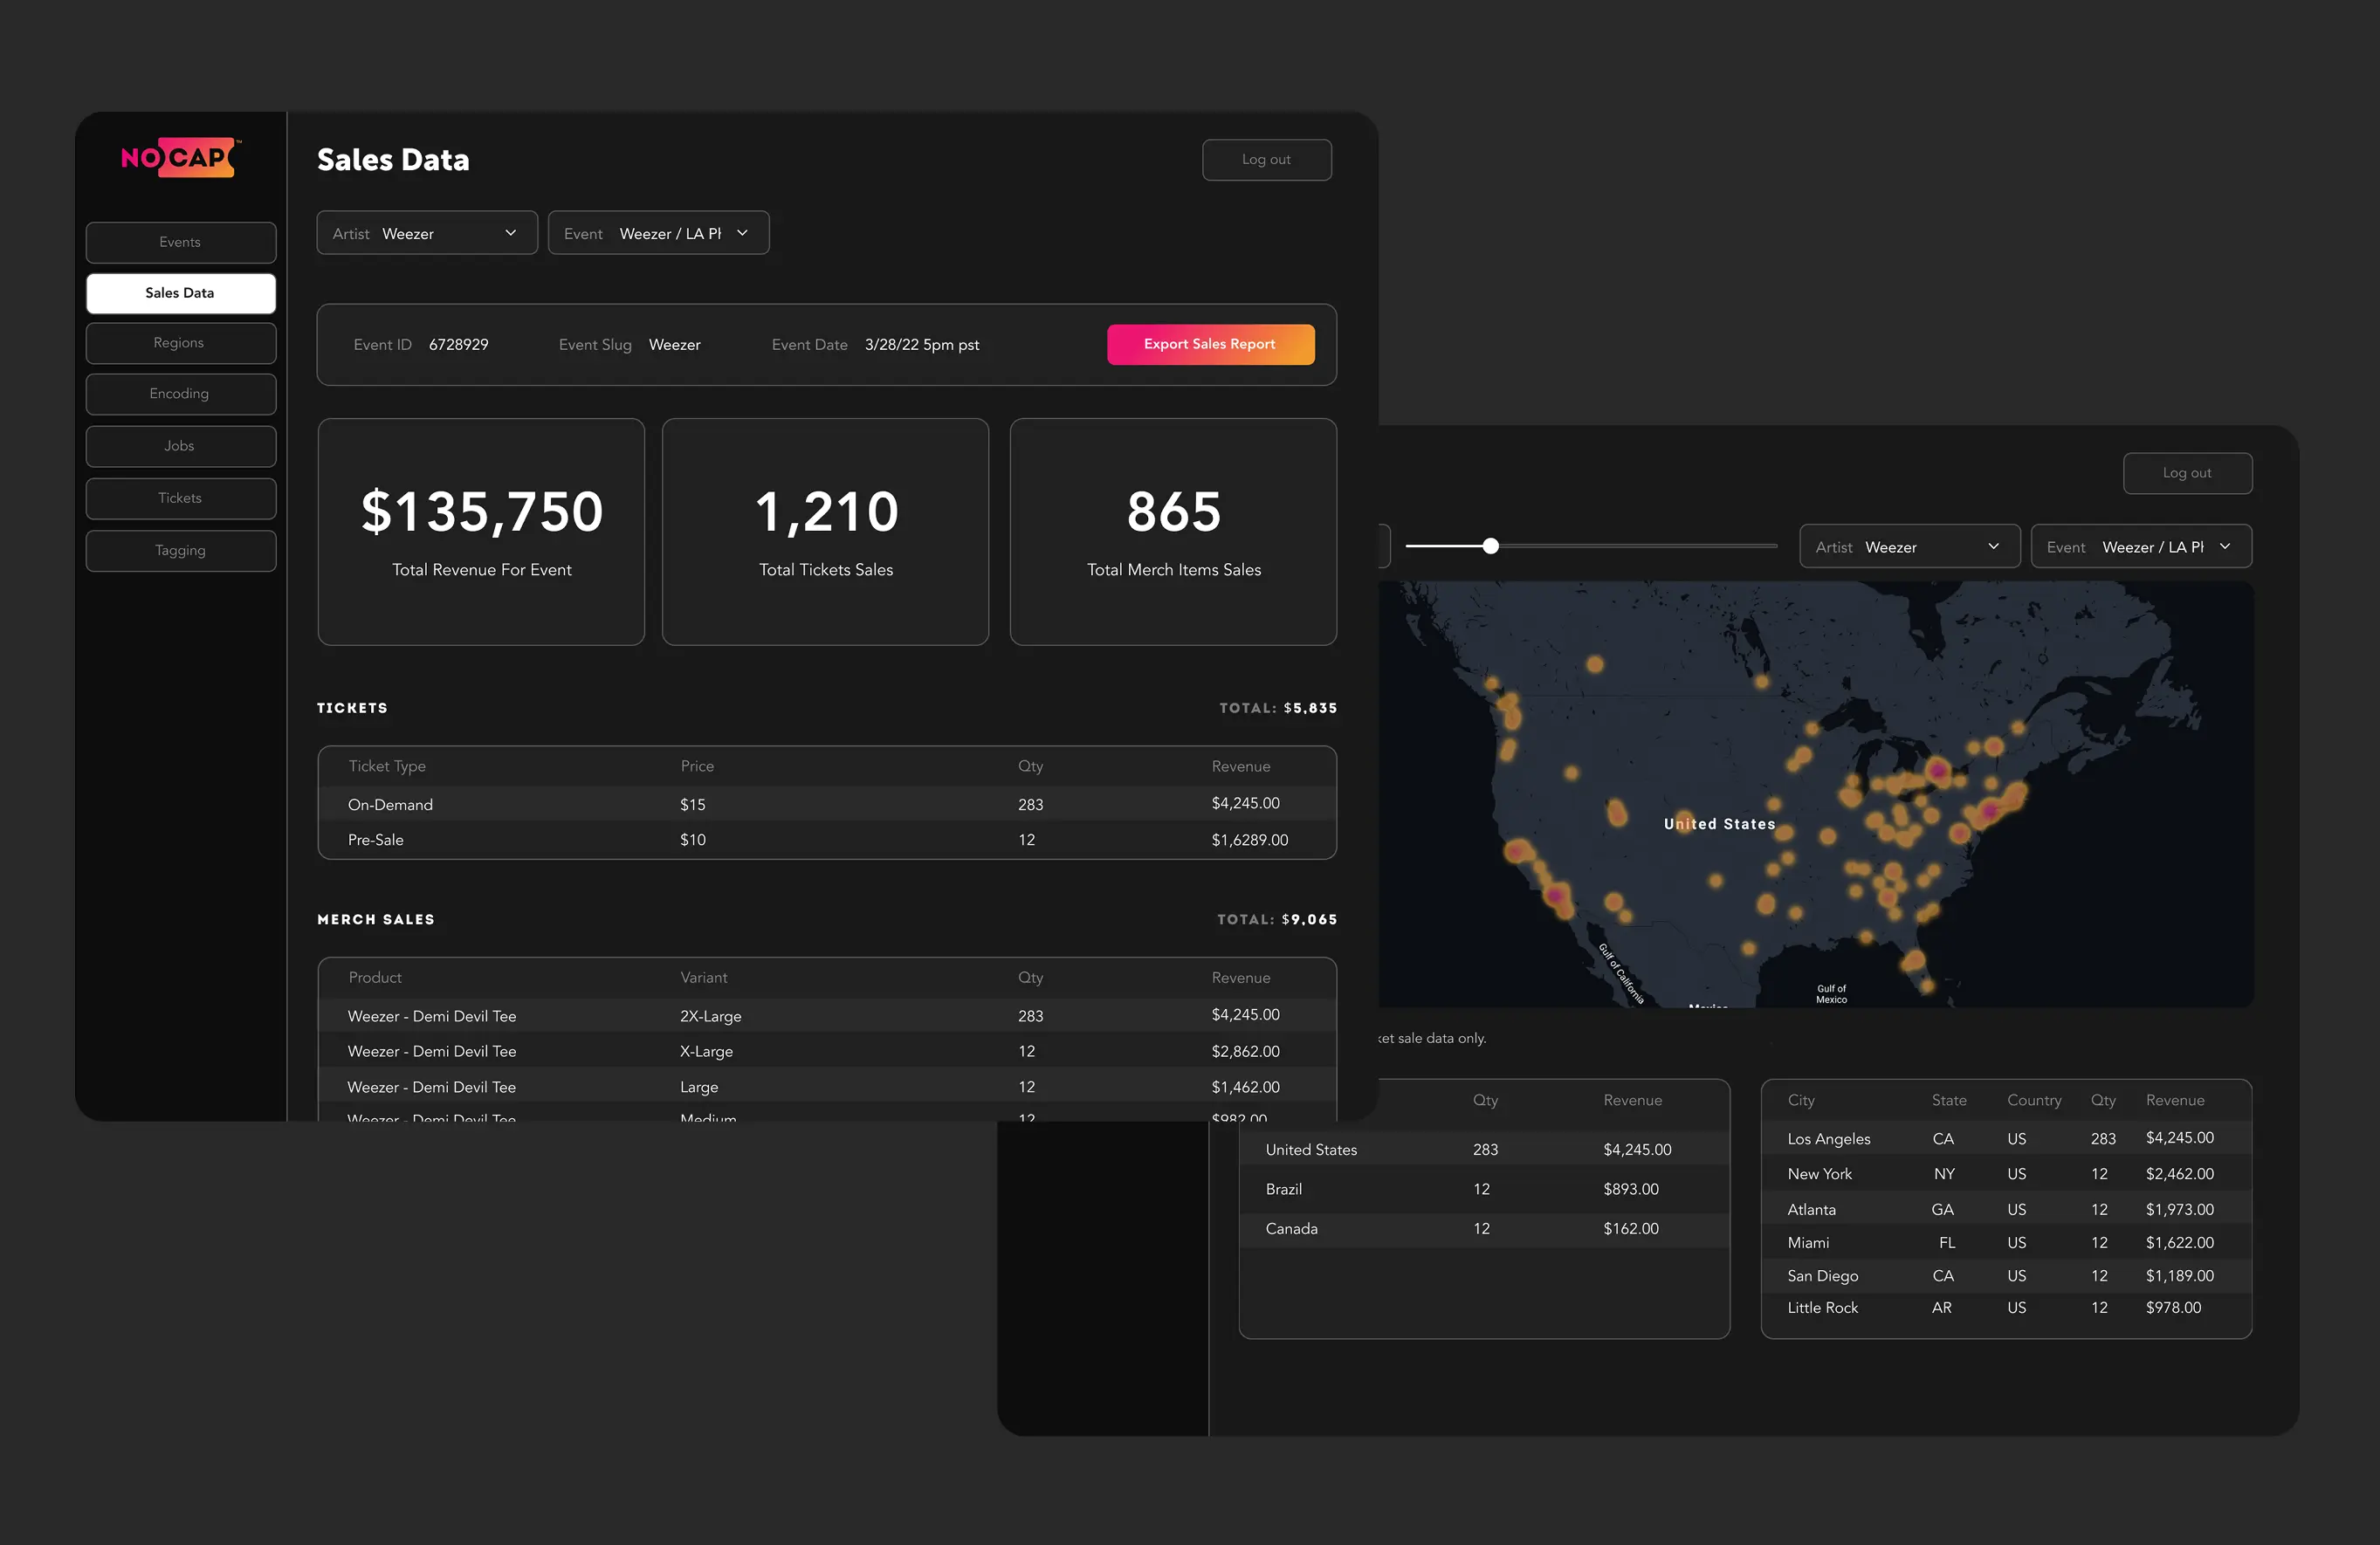Click On-Demand revenue $4,245.00

coord(1245,803)
